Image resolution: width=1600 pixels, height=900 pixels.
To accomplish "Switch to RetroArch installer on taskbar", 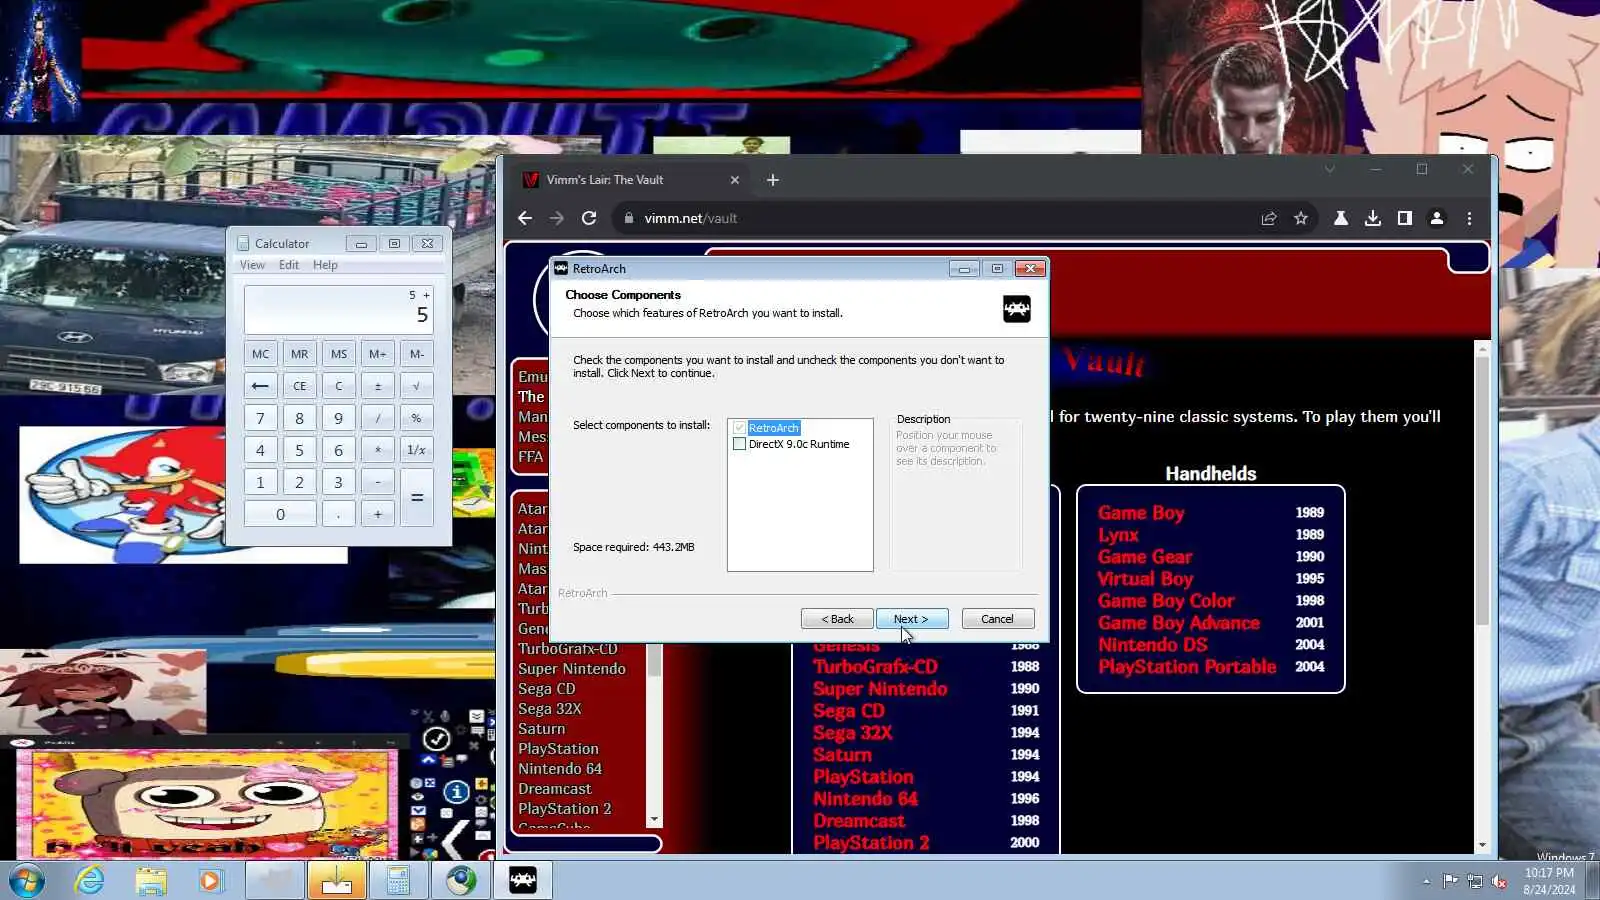I will click(x=523, y=880).
